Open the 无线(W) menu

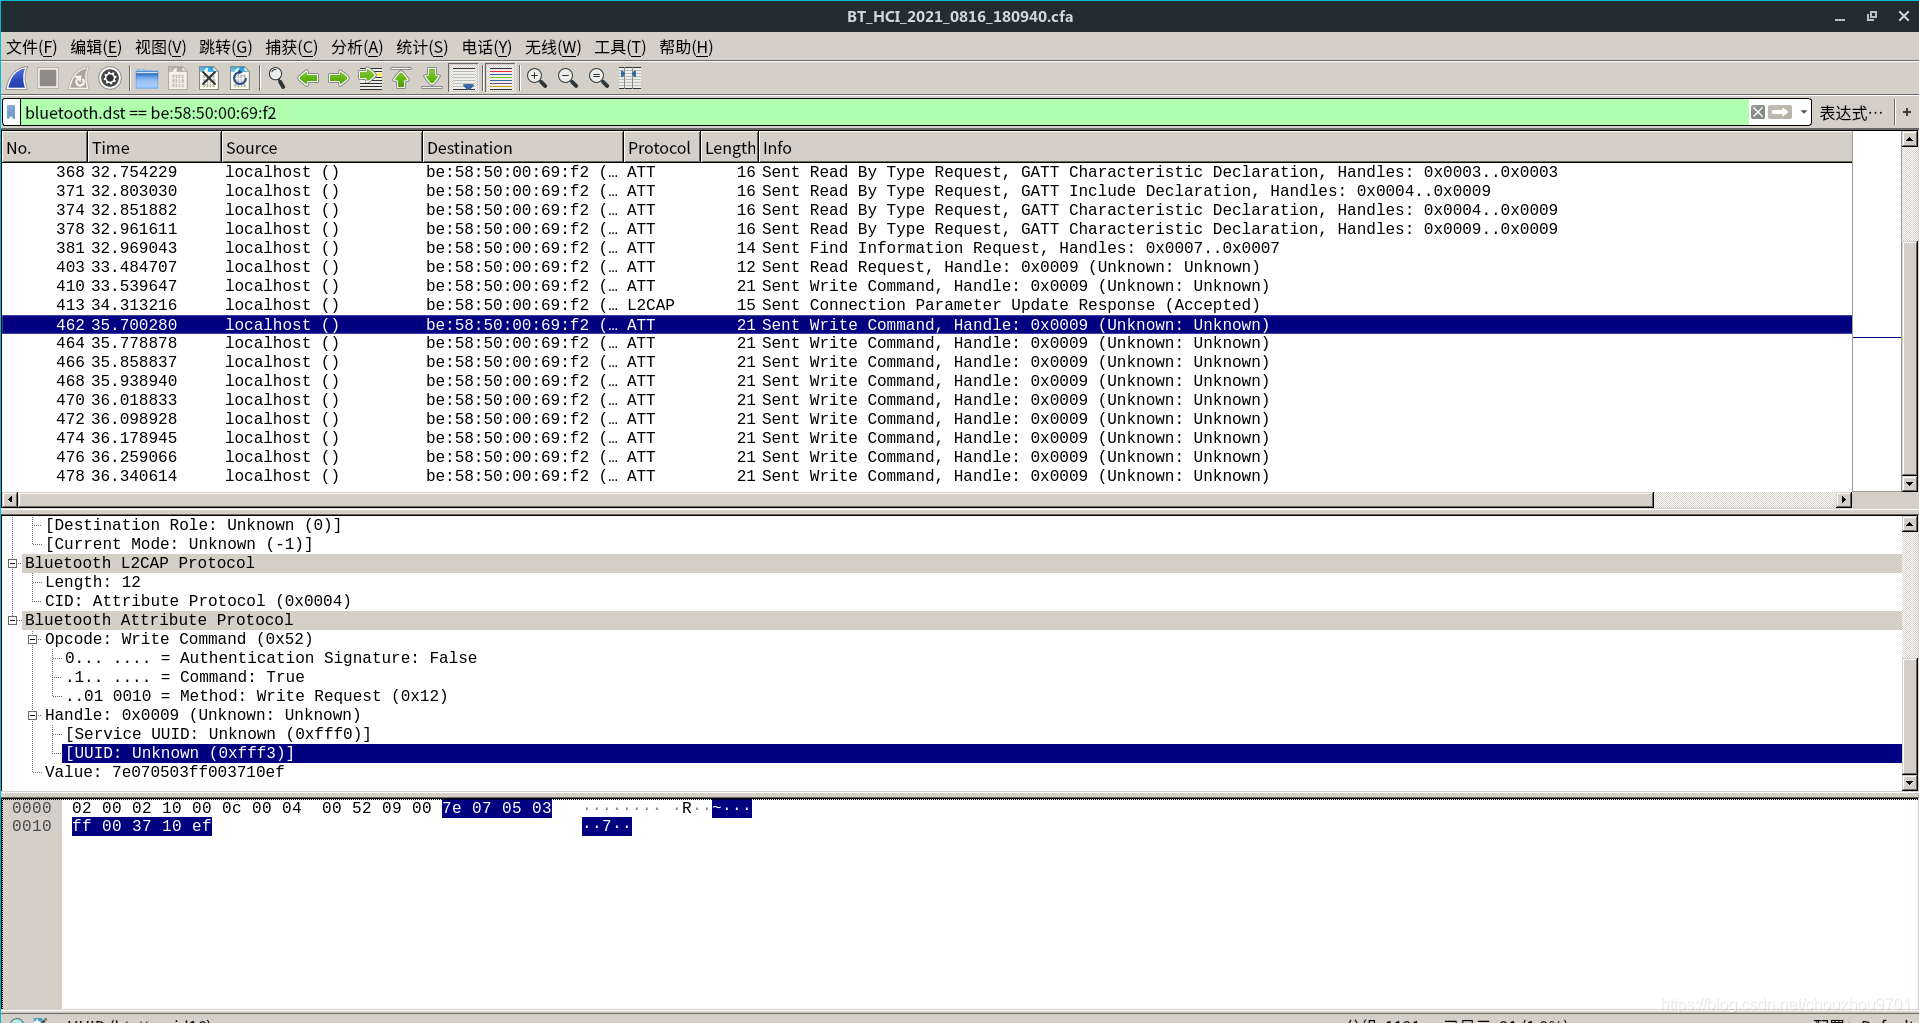pos(553,47)
